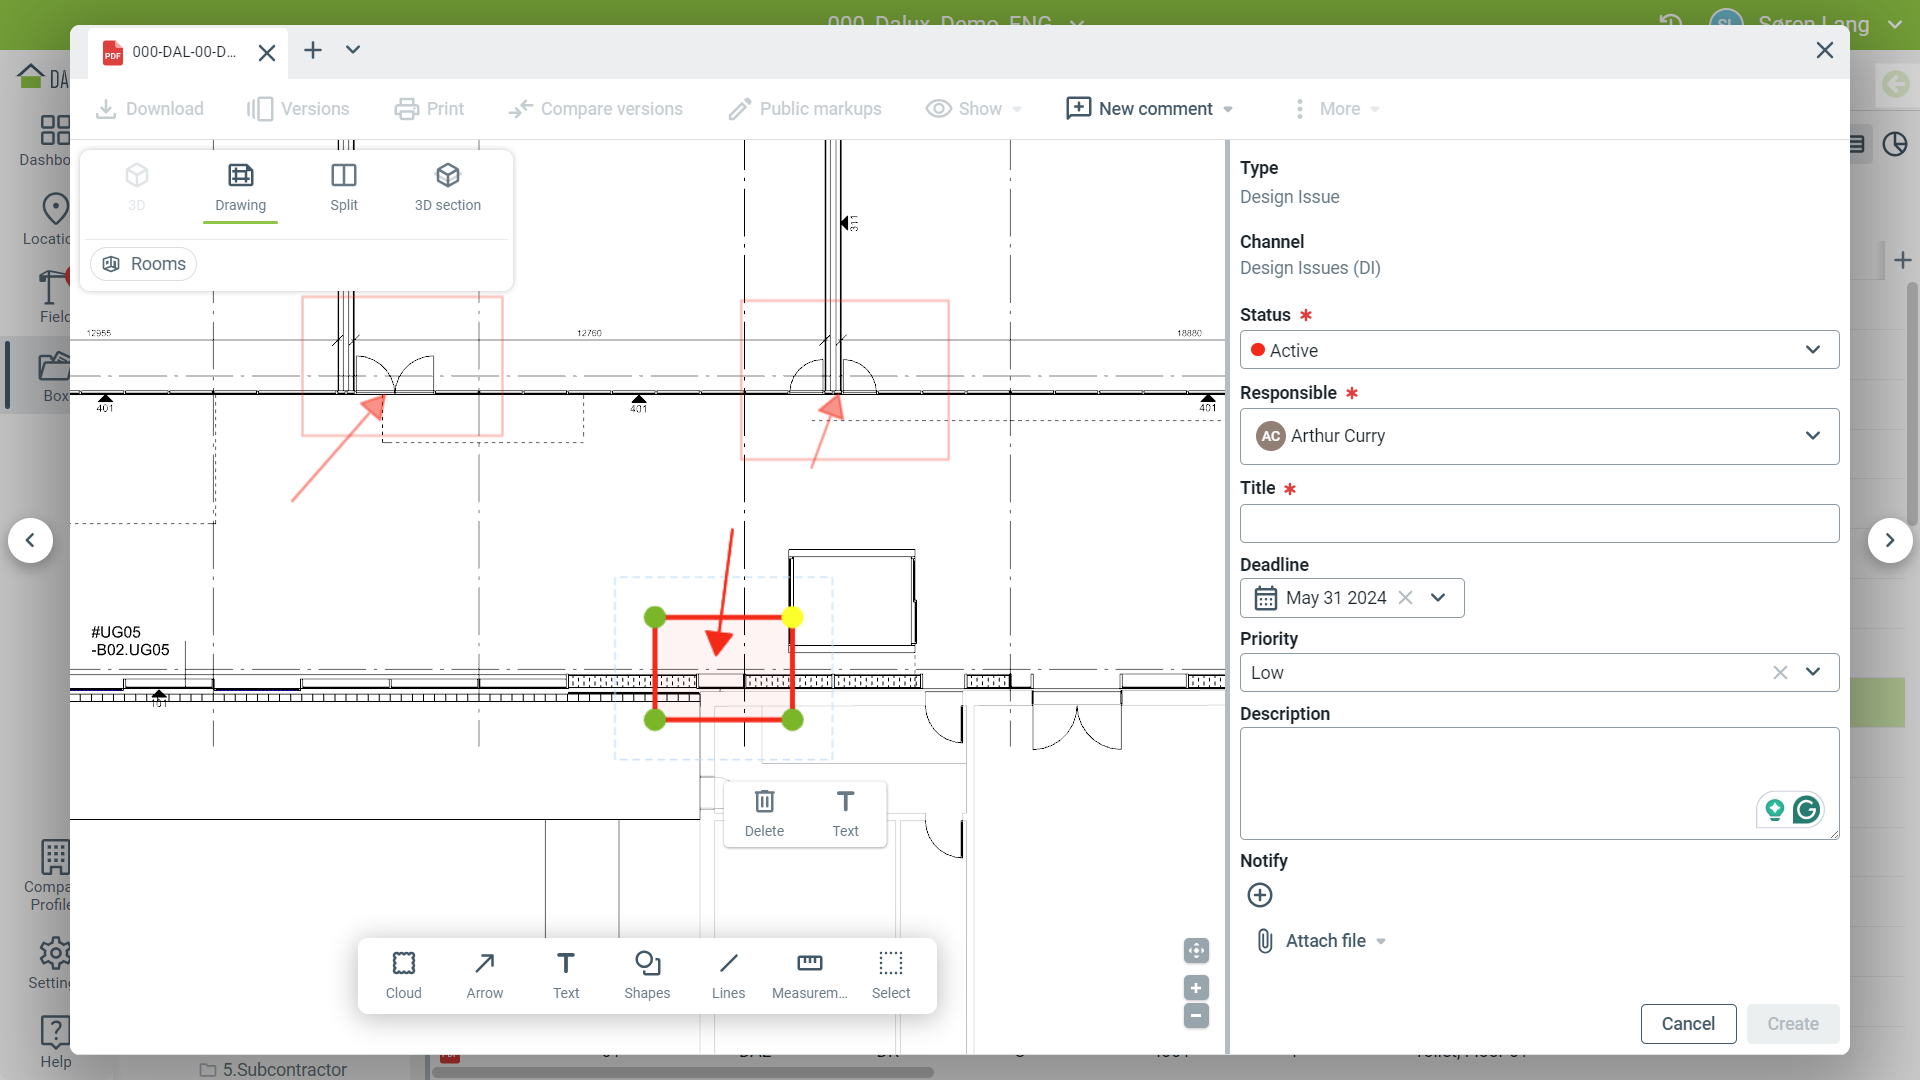The height and width of the screenshot is (1080, 1920).
Task: Open the Shapes markup tool
Action: pyautogui.click(x=647, y=975)
